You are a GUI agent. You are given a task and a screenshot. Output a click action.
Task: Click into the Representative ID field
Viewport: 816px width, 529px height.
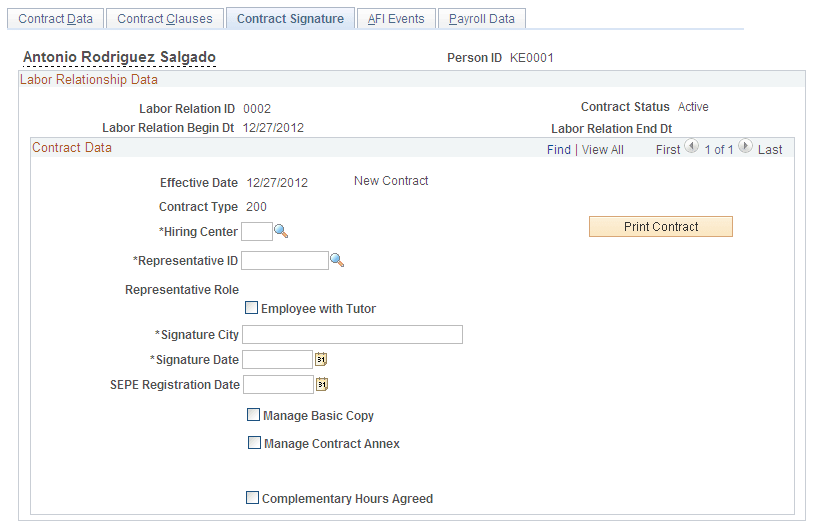pyautogui.click(x=285, y=261)
